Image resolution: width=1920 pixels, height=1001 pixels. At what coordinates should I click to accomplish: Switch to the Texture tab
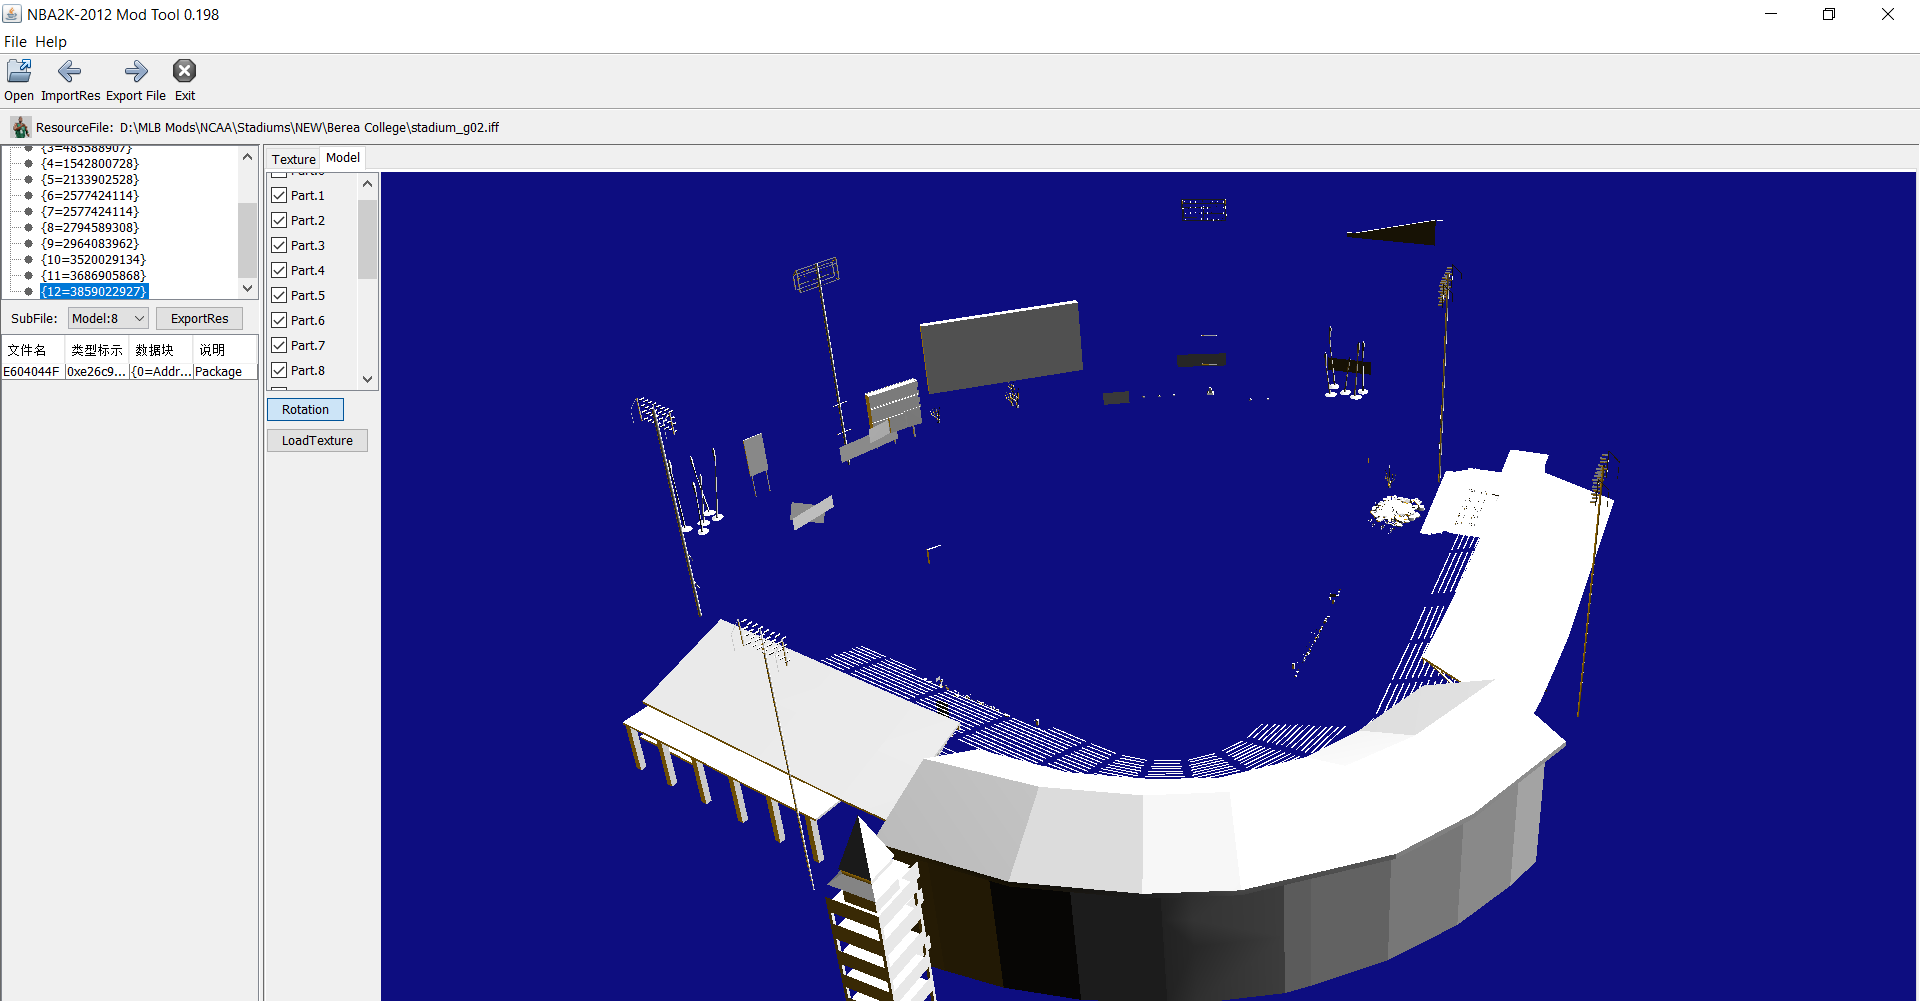(x=293, y=159)
